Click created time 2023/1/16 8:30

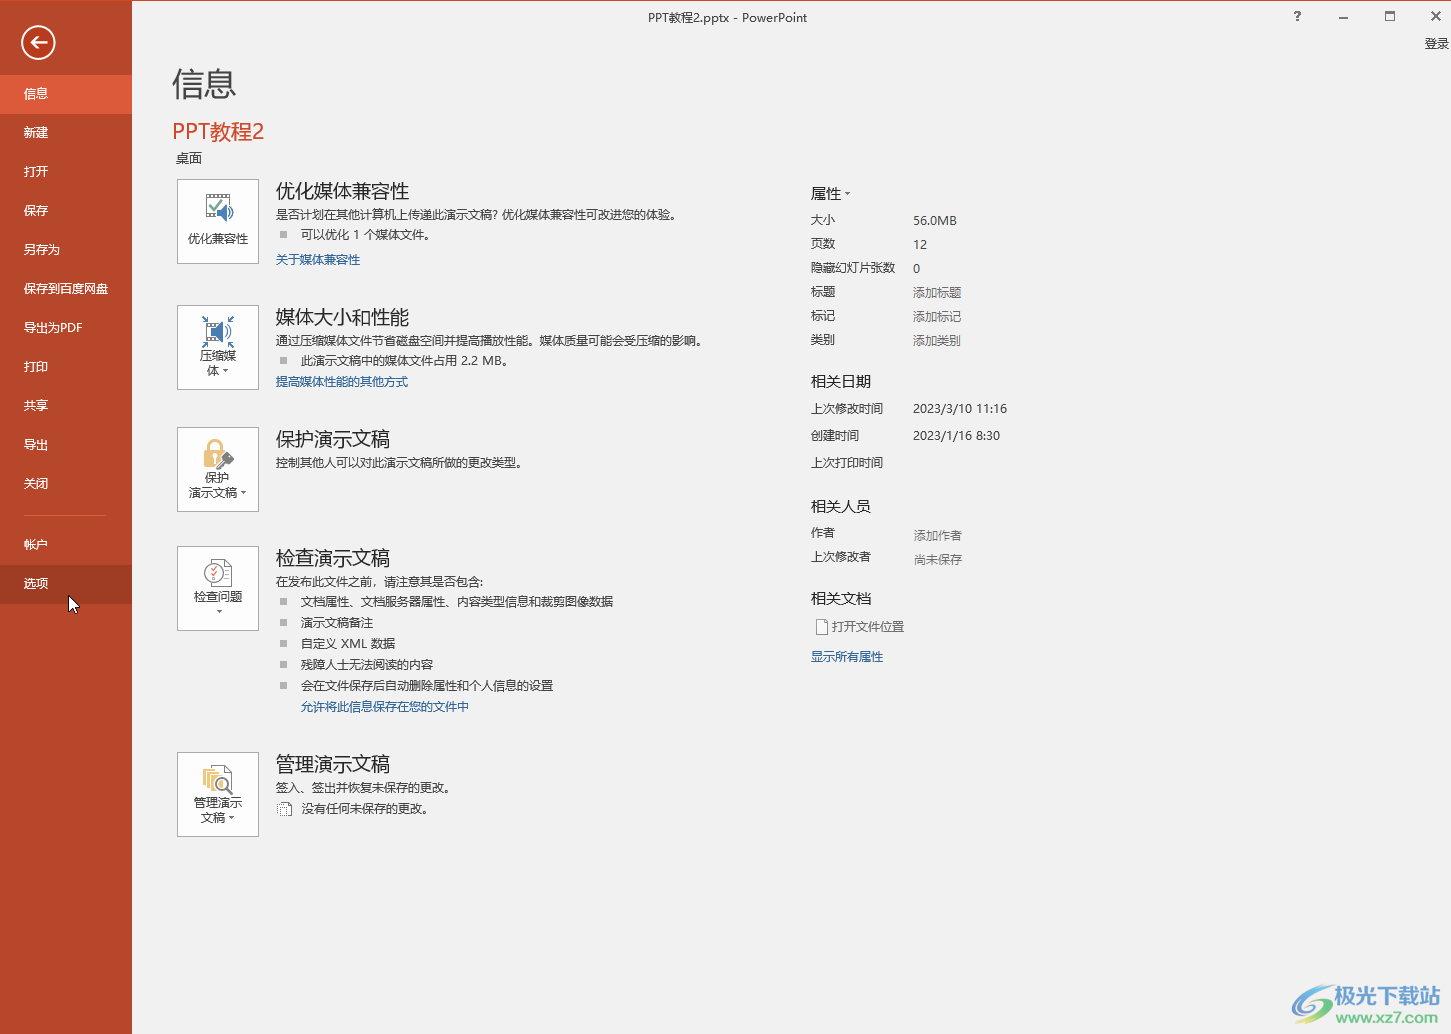tap(956, 436)
